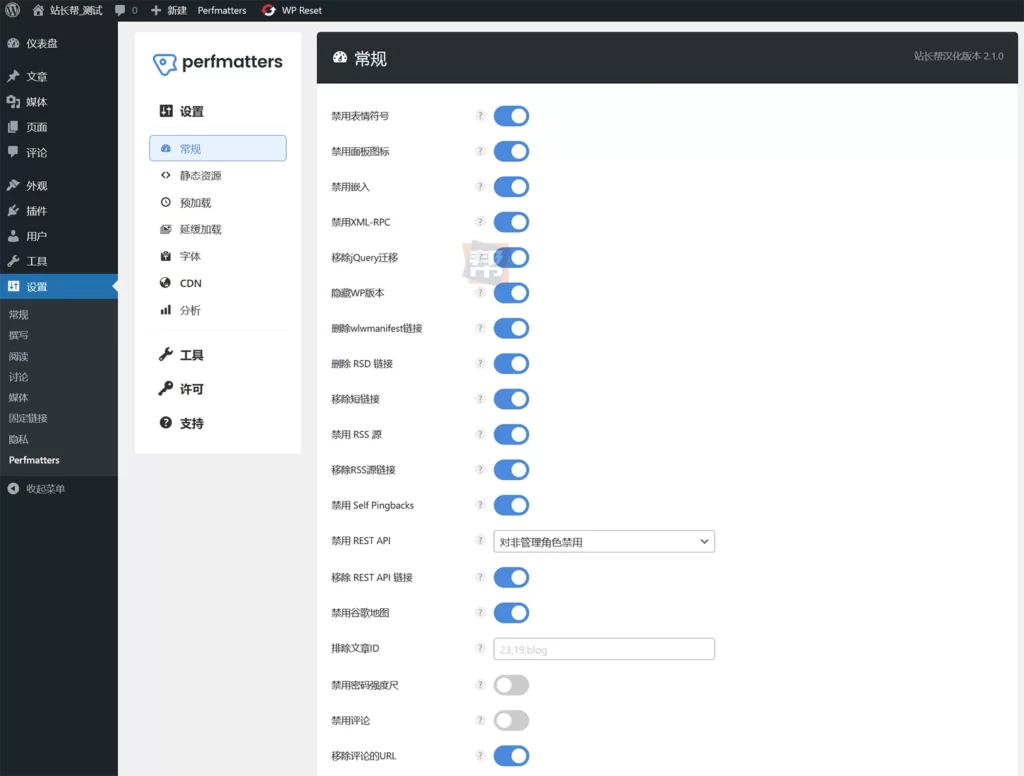Image resolution: width=1024 pixels, height=776 pixels.
Task: Toggle the 禁用面板图标 switch
Action: (511, 151)
